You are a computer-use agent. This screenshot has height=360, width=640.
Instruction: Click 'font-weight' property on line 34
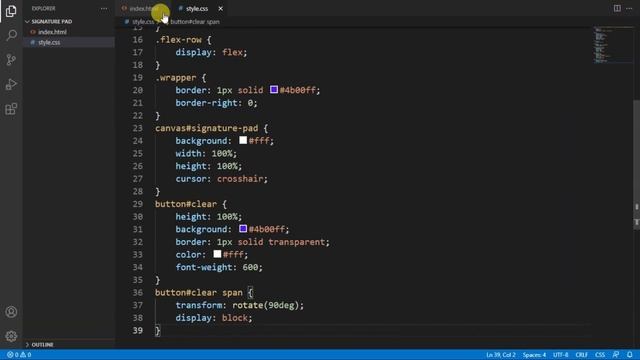click(x=204, y=267)
